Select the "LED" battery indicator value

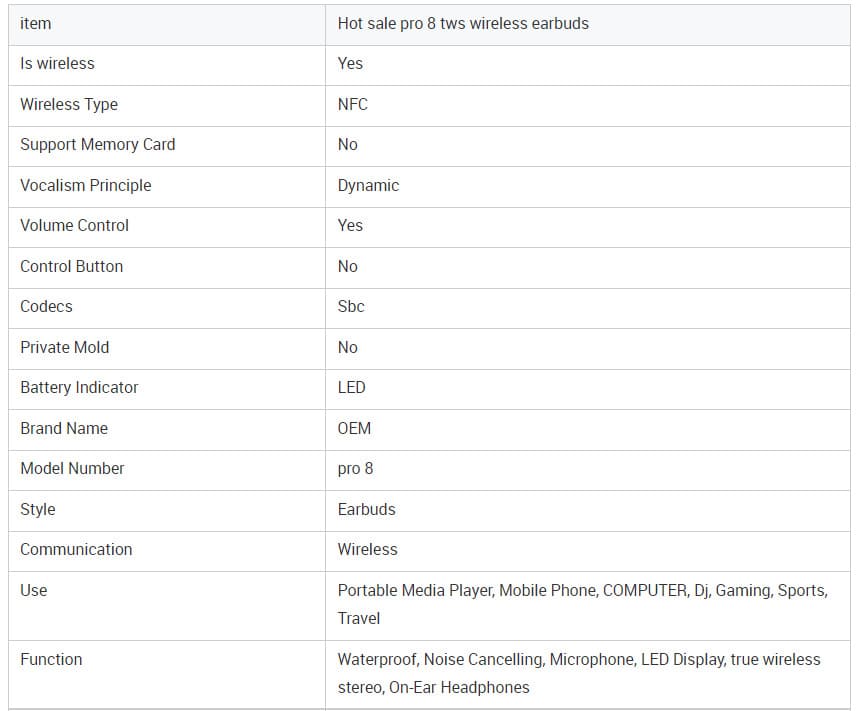[351, 387]
